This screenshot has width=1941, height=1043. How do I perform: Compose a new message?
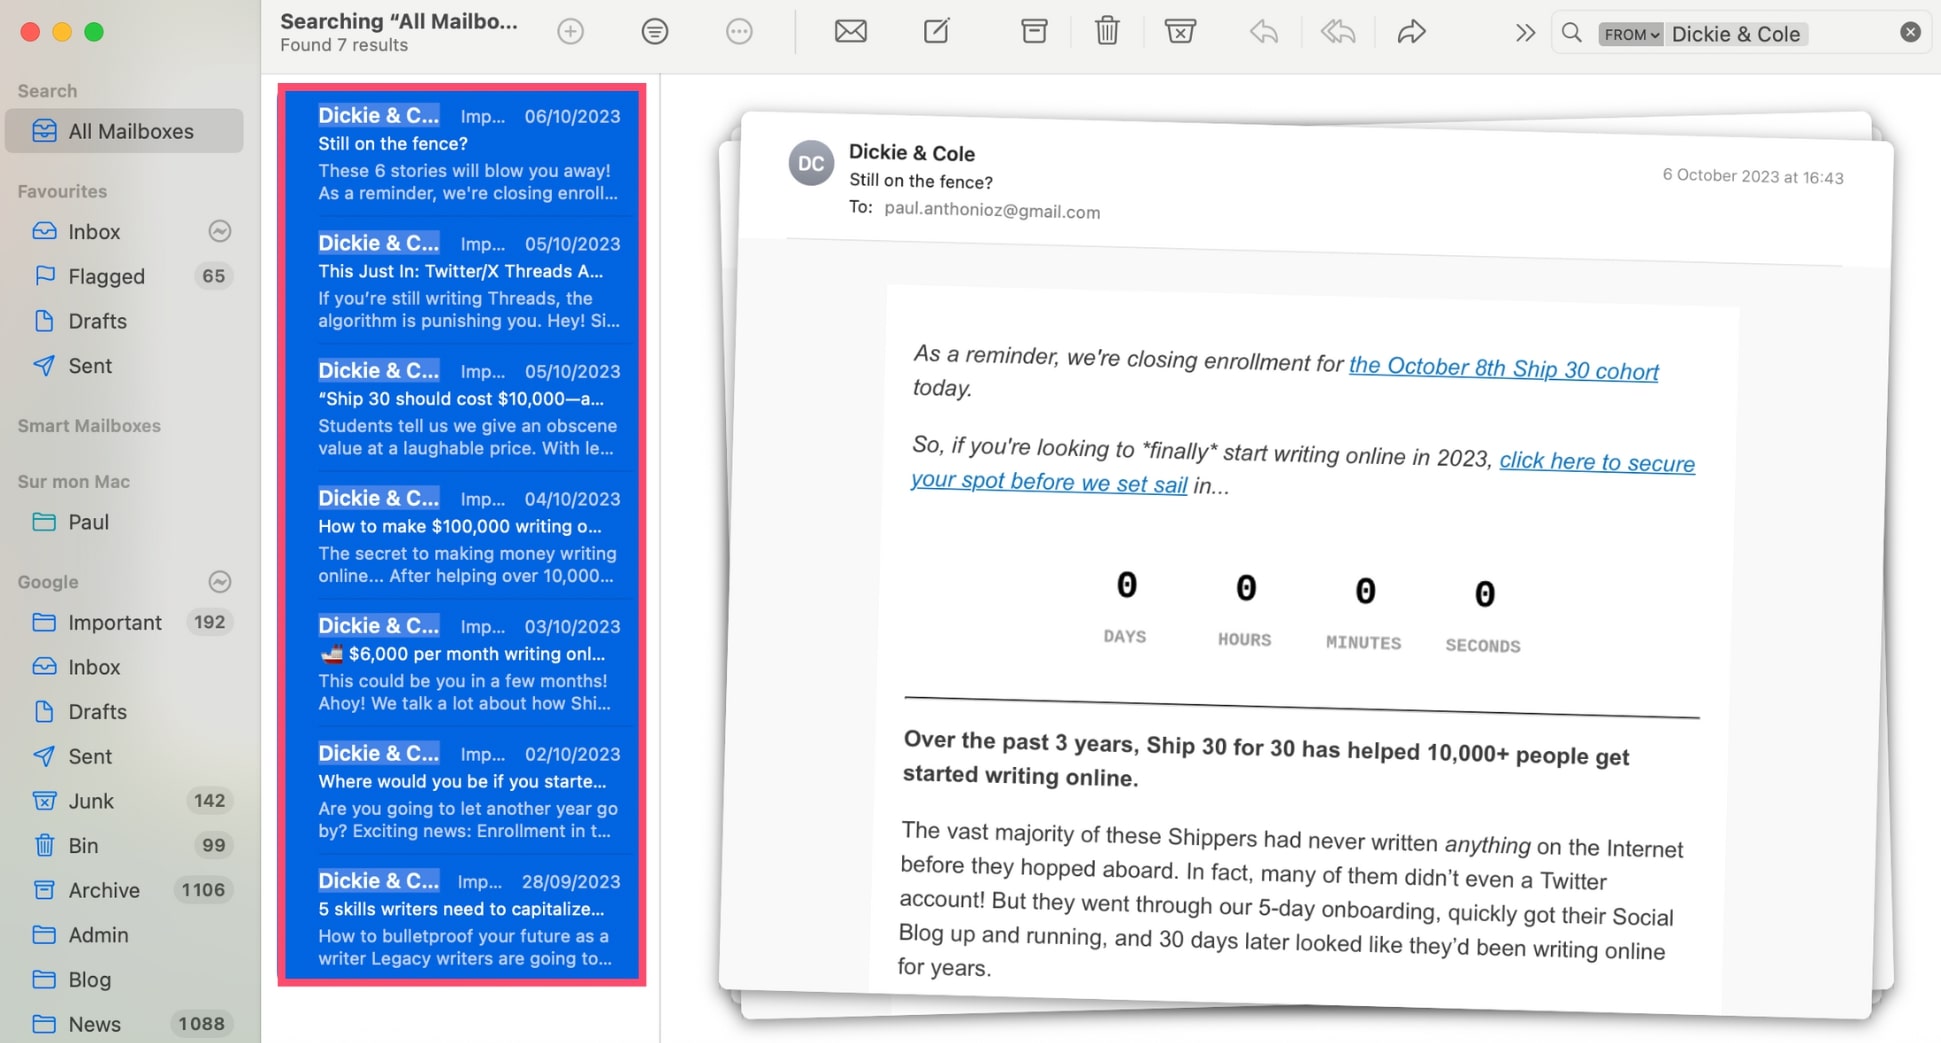pyautogui.click(x=936, y=32)
